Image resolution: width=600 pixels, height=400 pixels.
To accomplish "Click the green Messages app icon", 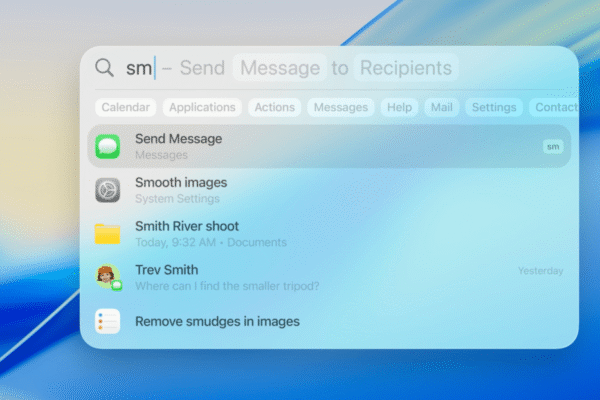I will 107,146.
